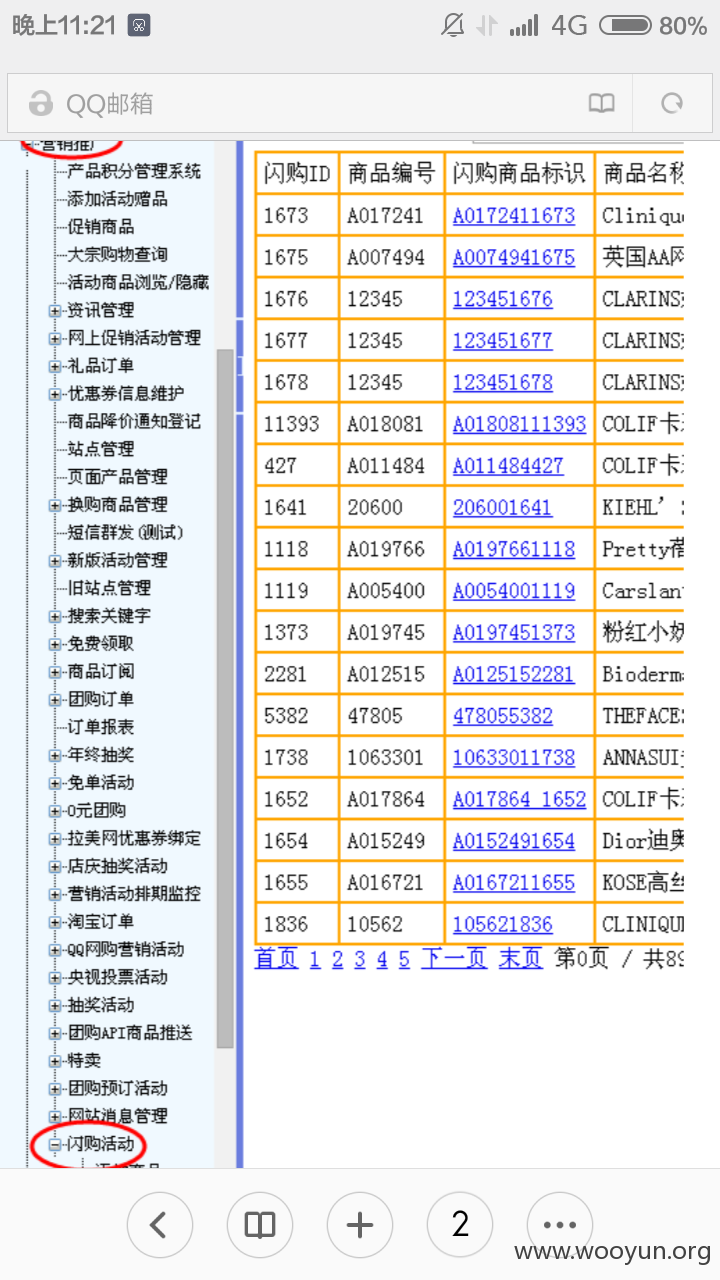This screenshot has width=720, height=1280.
Task: Open link A0125152281
Action: pos(514,674)
